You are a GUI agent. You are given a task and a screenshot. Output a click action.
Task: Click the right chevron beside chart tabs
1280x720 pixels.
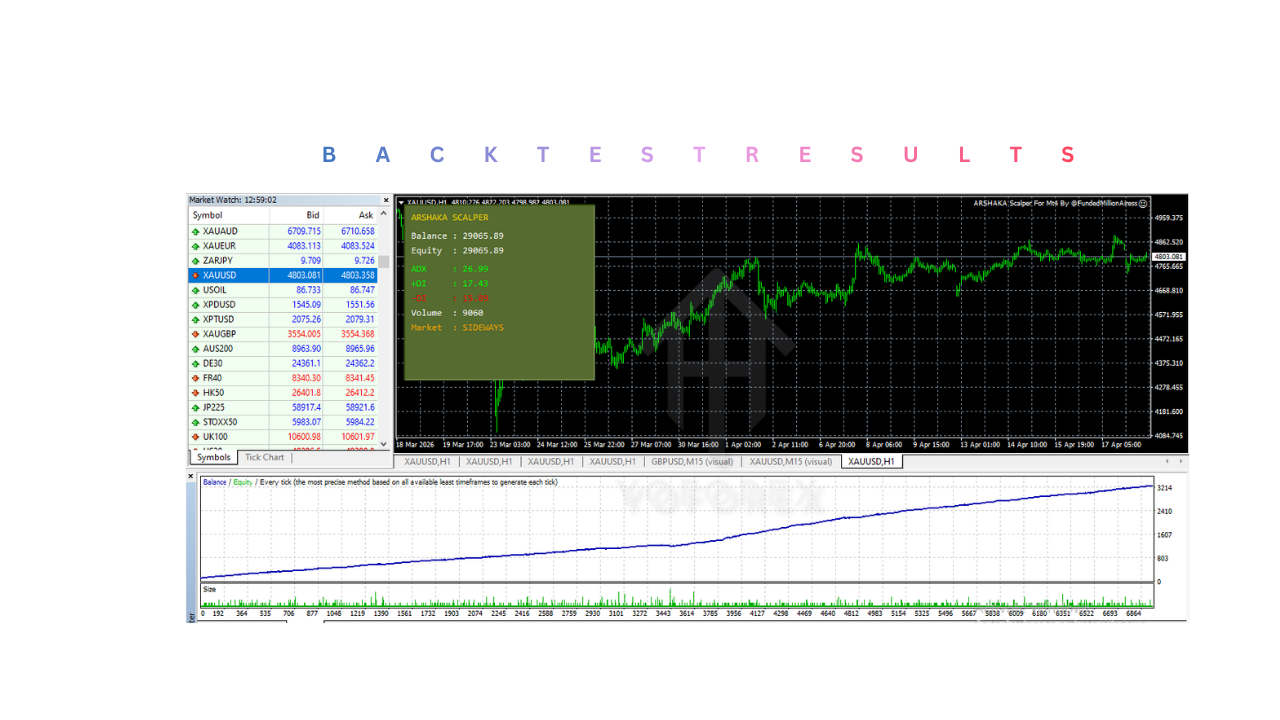click(x=1180, y=461)
